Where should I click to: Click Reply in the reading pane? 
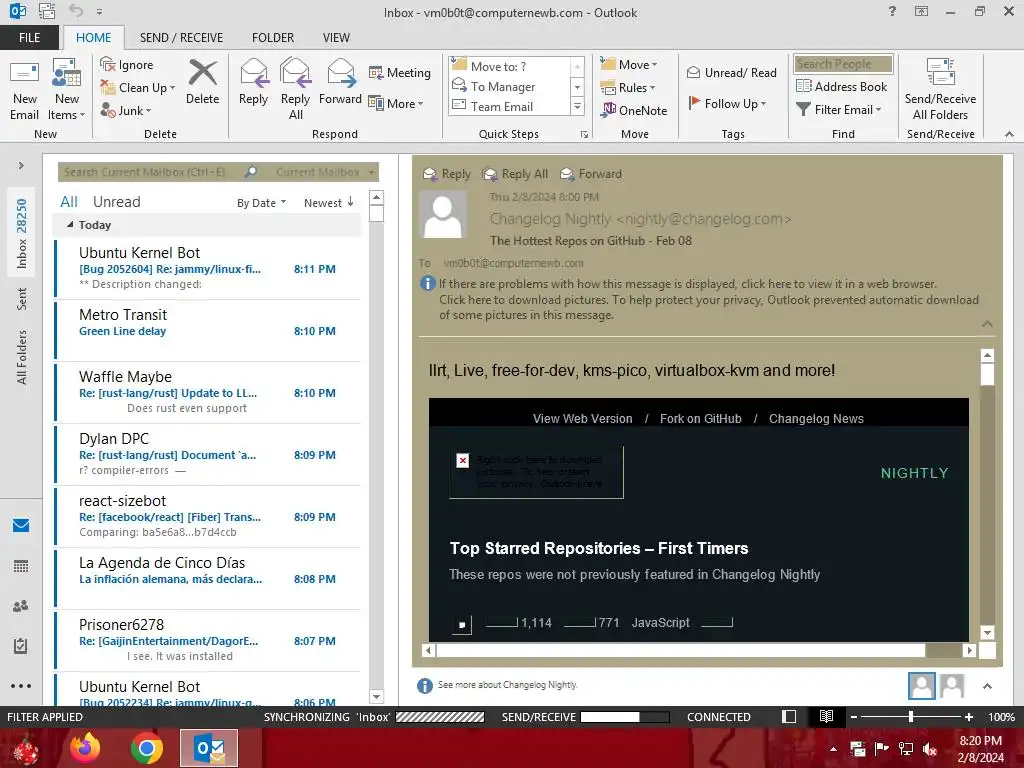pyautogui.click(x=447, y=174)
